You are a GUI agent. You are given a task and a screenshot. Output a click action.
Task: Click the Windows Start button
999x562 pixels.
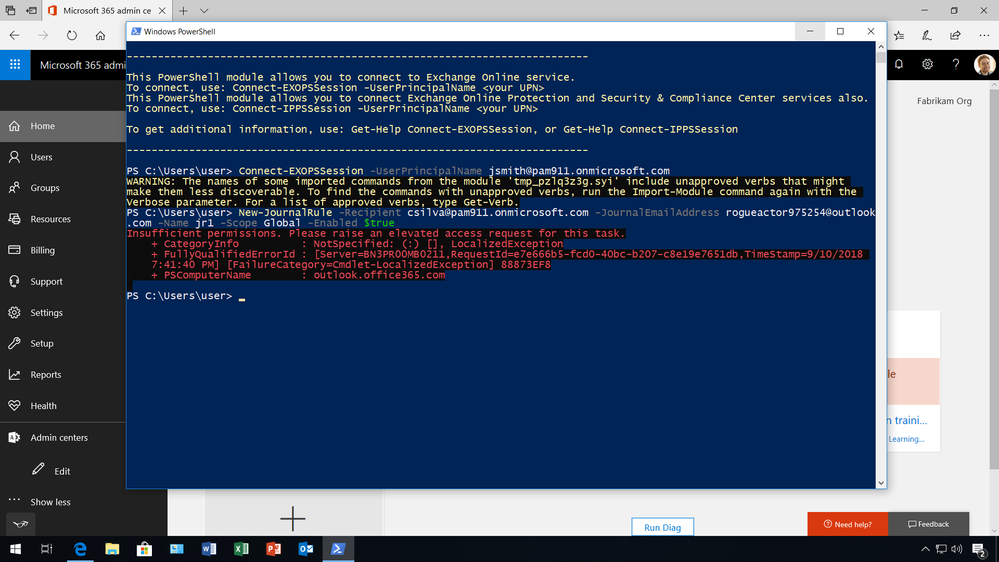pos(15,549)
